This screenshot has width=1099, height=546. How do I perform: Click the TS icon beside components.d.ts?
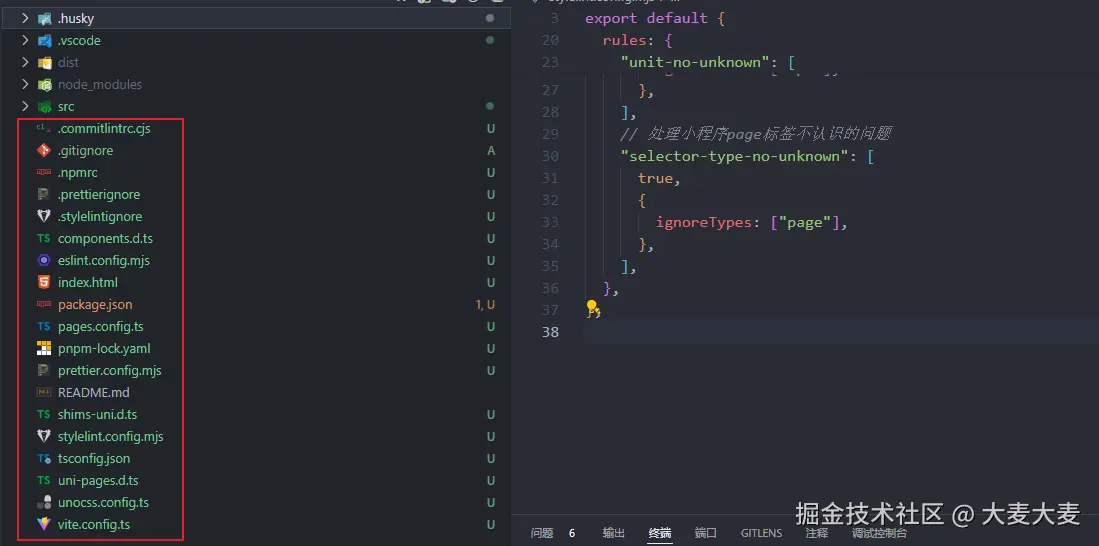(44, 238)
